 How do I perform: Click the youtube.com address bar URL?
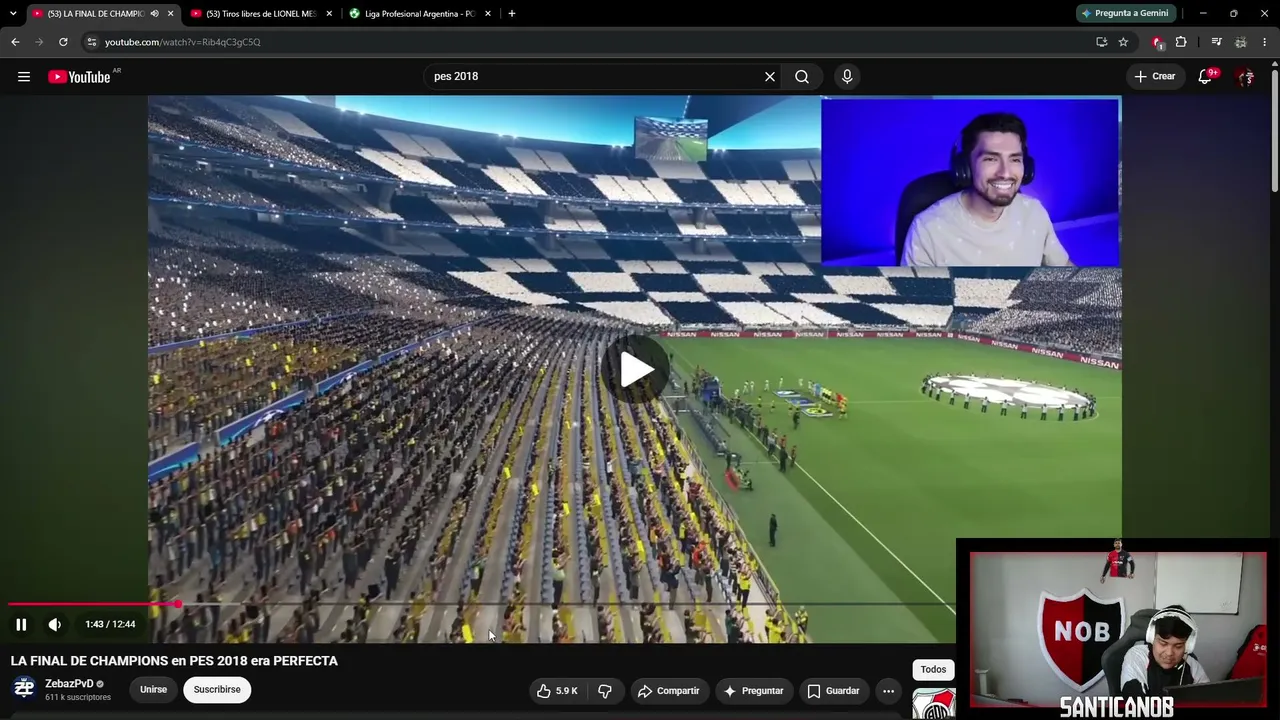pos(182,42)
